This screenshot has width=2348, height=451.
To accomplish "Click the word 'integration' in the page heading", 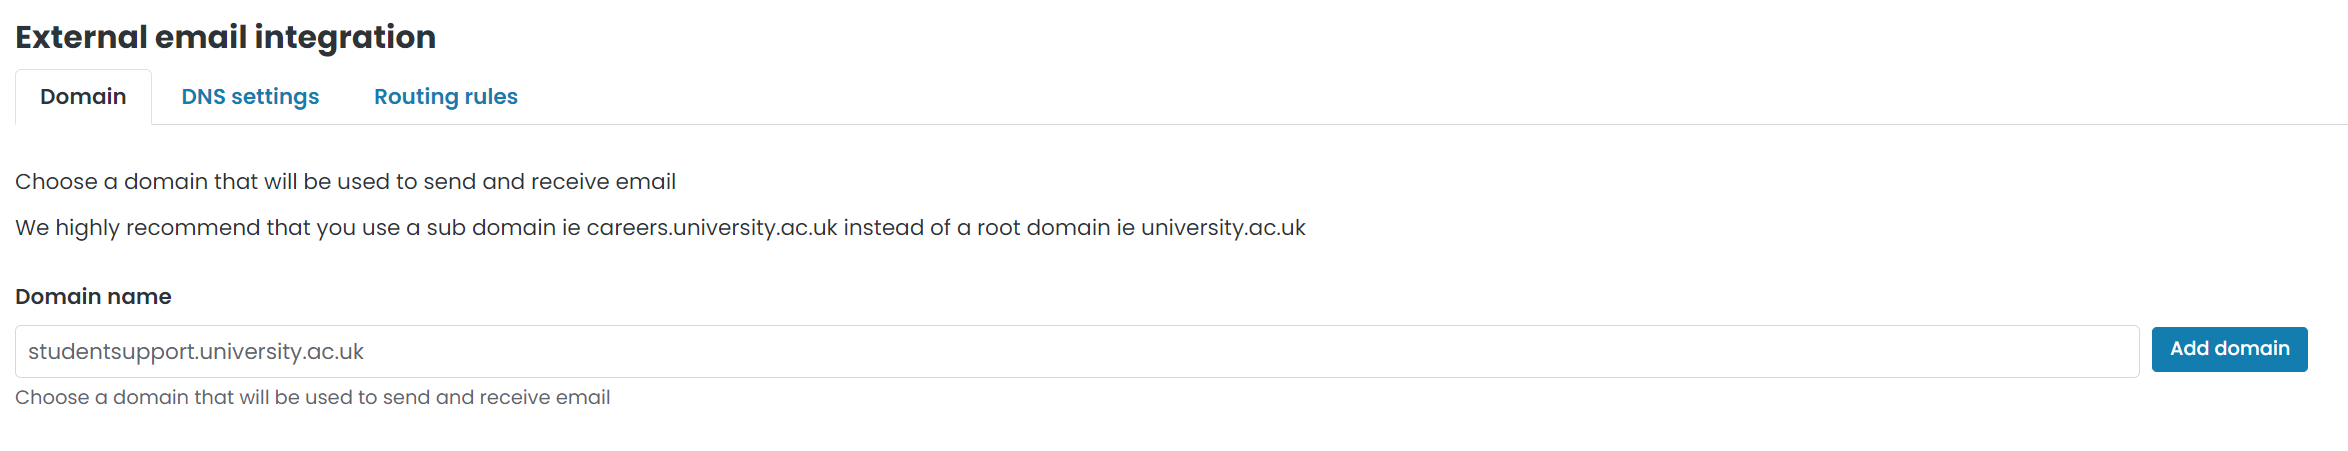I will pyautogui.click(x=345, y=37).
